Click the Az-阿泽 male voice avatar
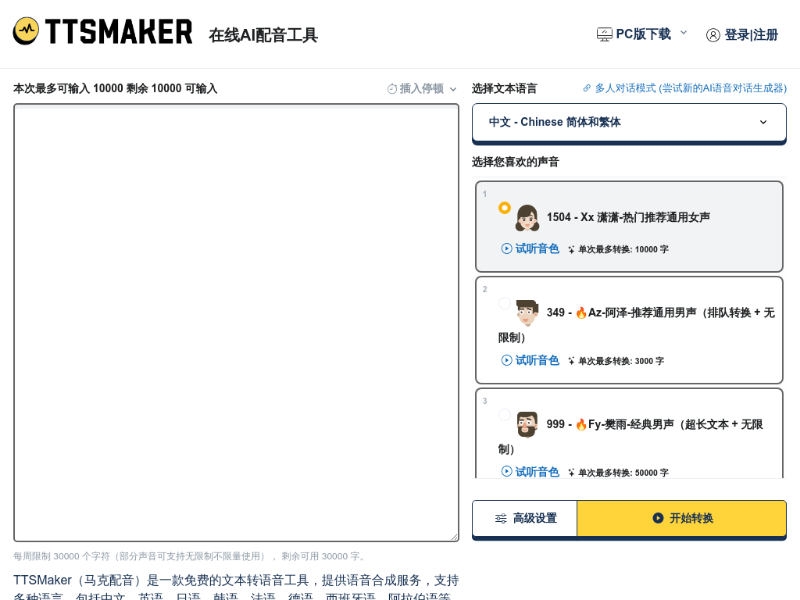The height and width of the screenshot is (600, 800). pyautogui.click(x=527, y=313)
